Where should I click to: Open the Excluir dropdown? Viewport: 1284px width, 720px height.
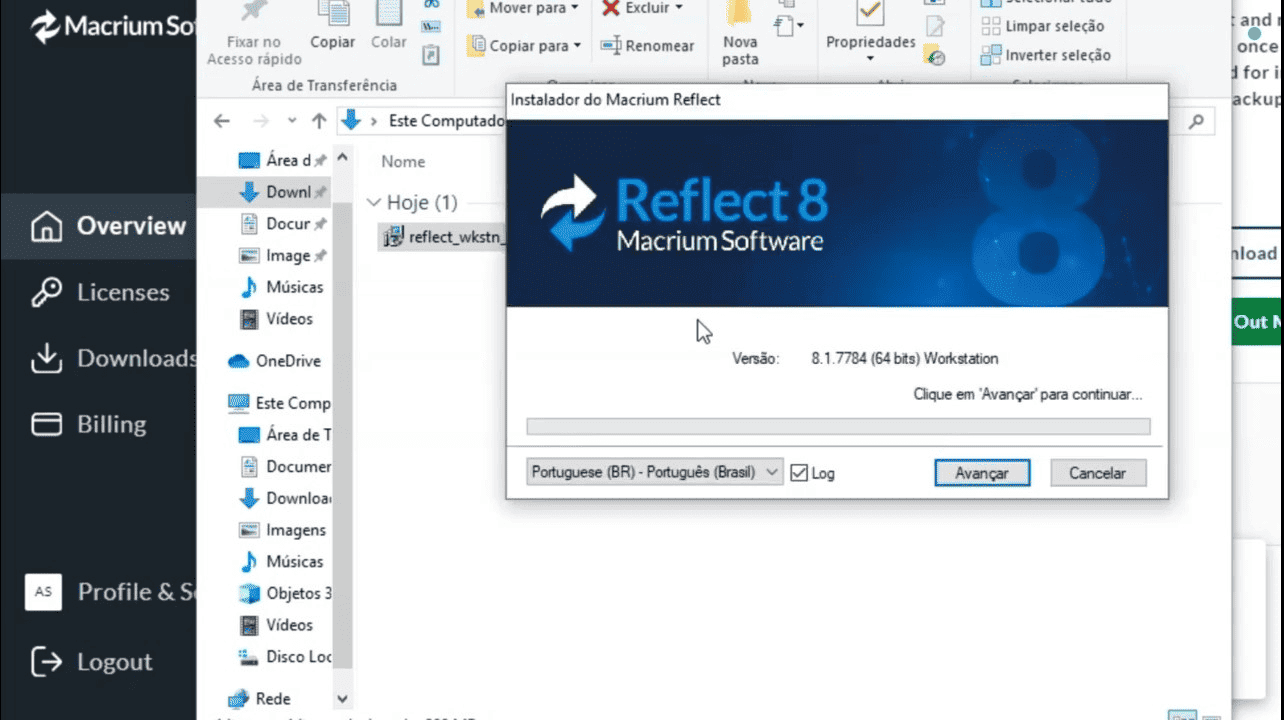click(x=641, y=8)
